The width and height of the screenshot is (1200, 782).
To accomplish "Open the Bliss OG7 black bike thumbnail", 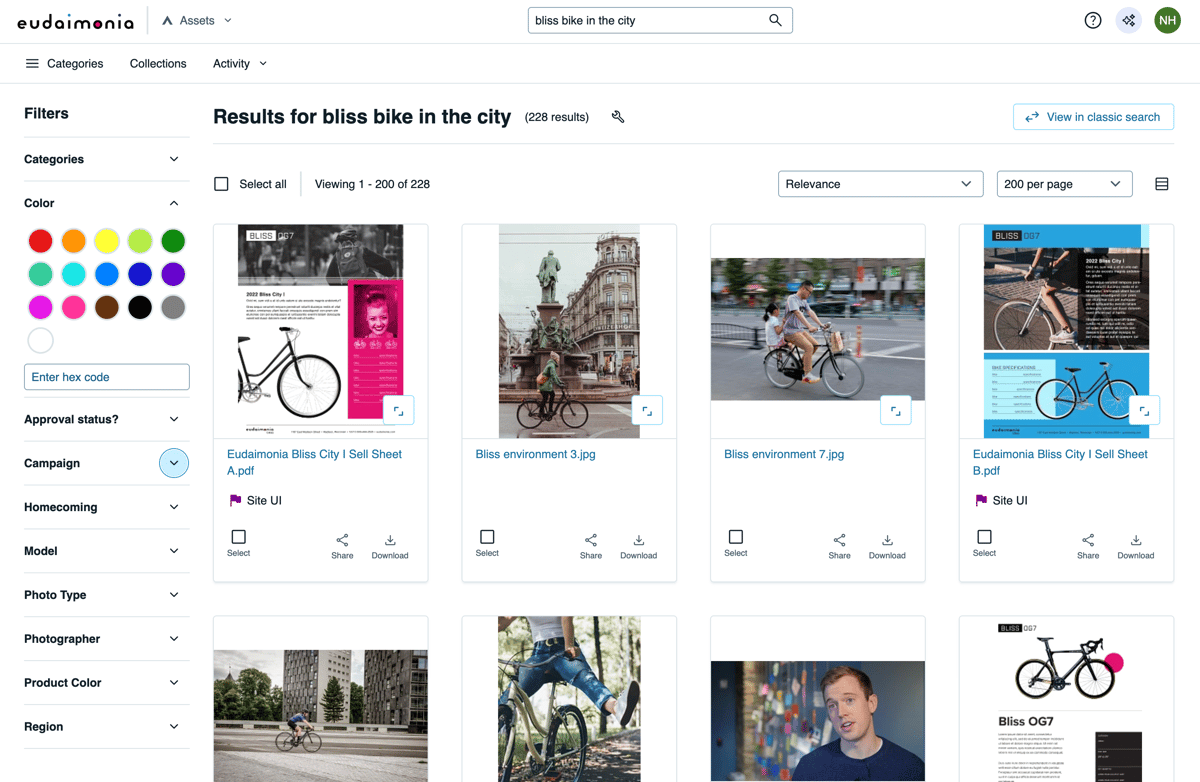I will point(1066,699).
